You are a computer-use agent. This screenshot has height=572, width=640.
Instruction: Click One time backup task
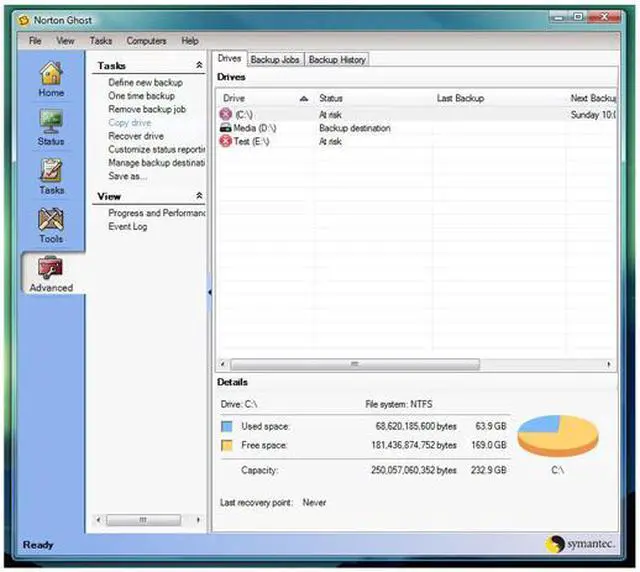click(x=141, y=96)
